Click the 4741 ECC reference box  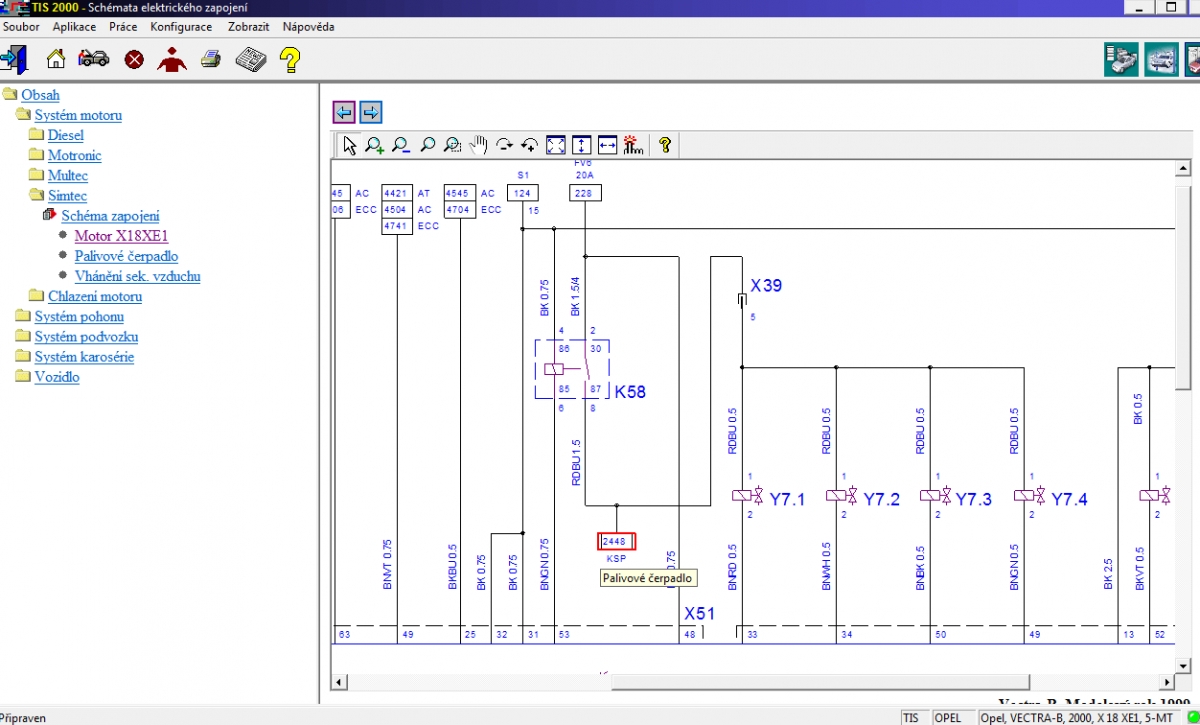click(397, 226)
